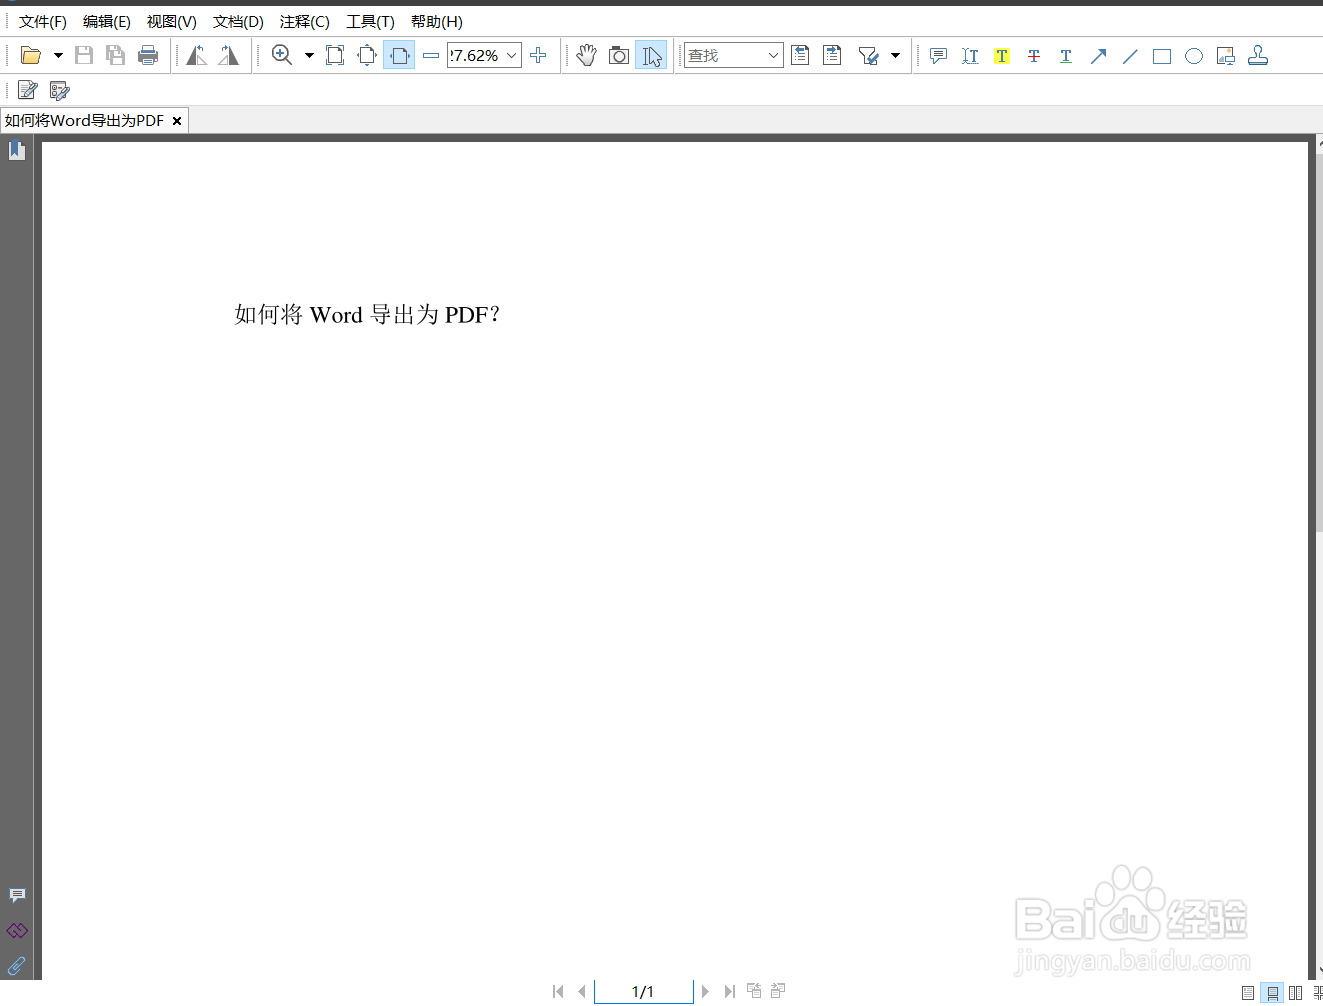This screenshot has height=1006, width=1323.
Task: Open the zoom tool dropdown arrow
Action: tap(309, 56)
